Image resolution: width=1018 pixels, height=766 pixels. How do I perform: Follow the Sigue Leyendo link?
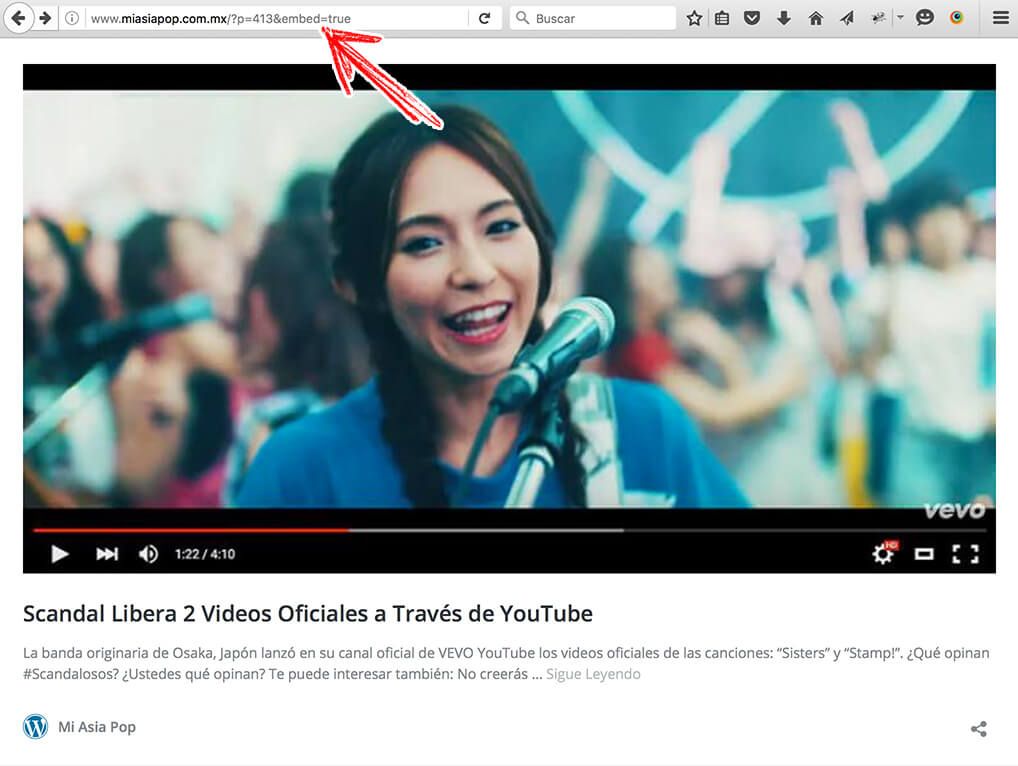593,674
